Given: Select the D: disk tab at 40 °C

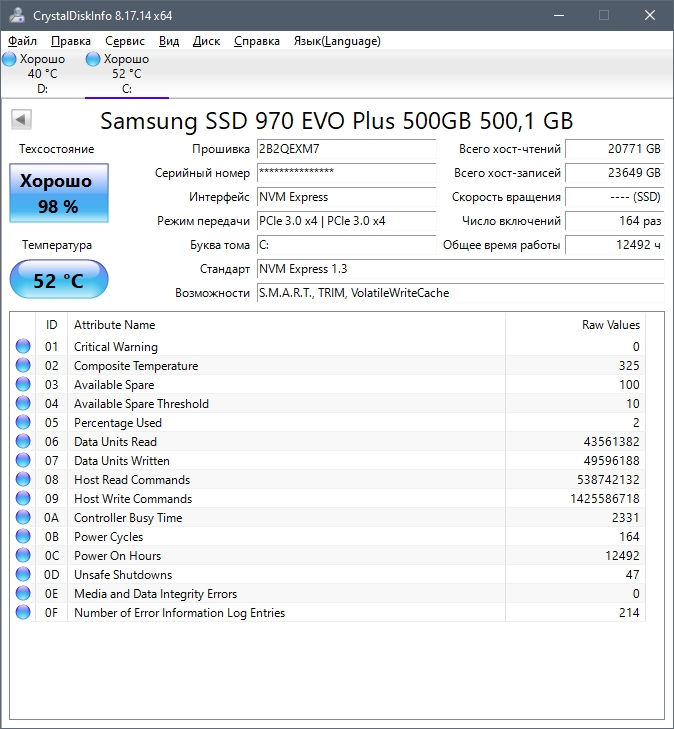Looking at the screenshot, I should [42, 73].
